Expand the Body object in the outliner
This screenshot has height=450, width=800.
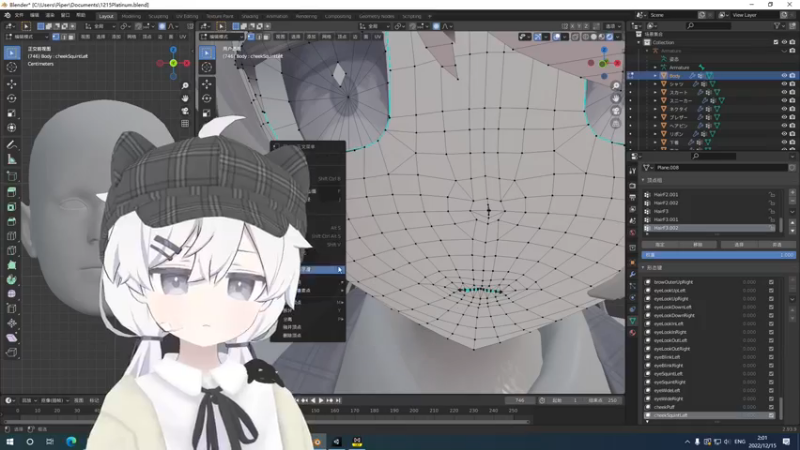point(656,76)
